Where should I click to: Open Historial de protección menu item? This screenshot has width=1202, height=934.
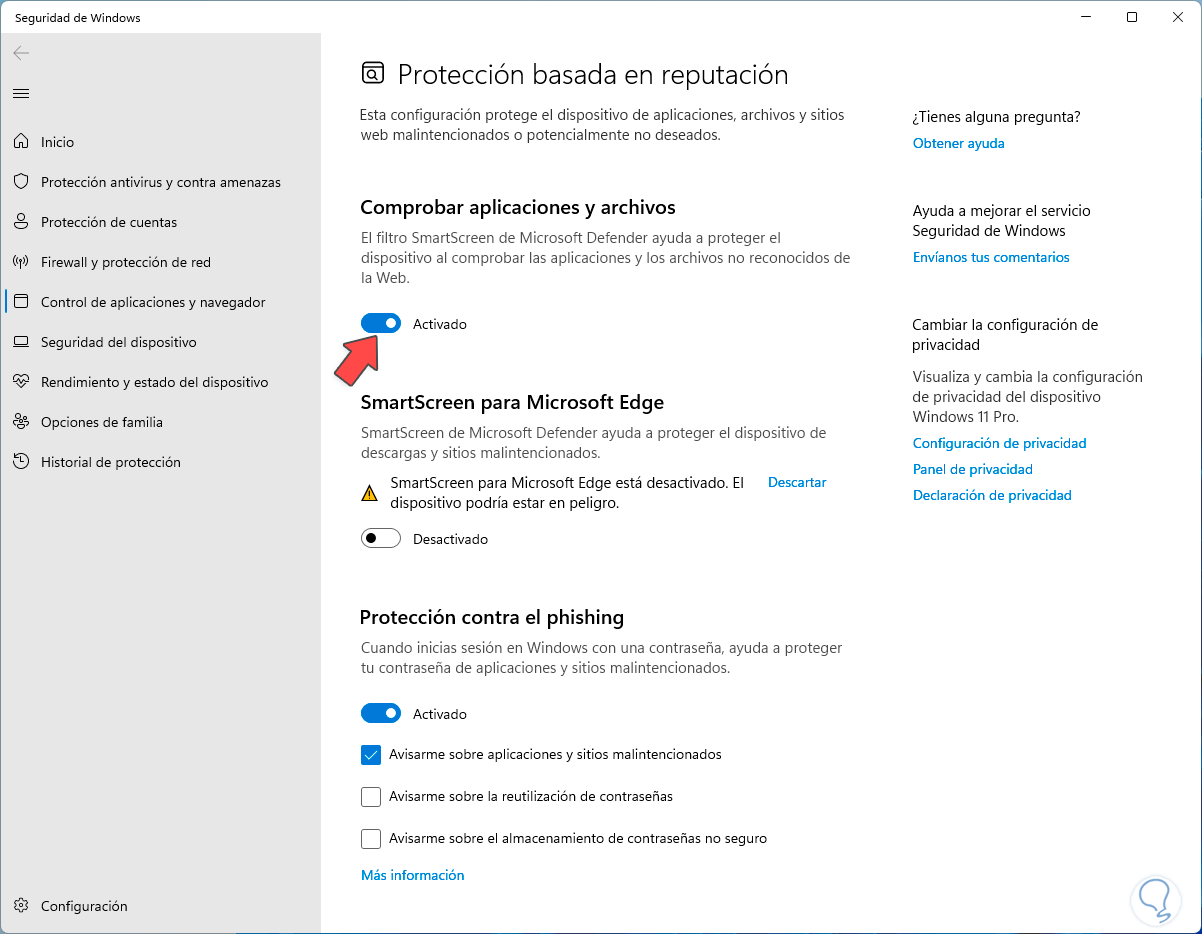point(110,462)
